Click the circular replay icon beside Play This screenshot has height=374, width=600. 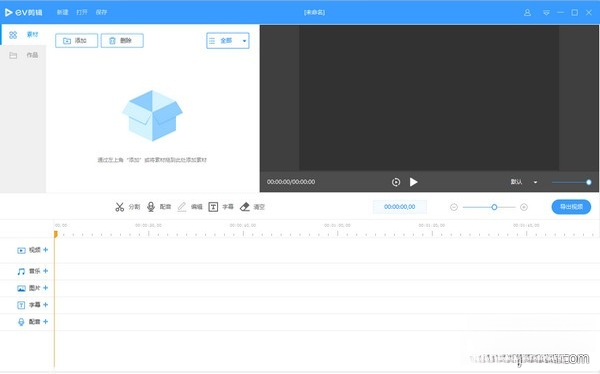[396, 182]
